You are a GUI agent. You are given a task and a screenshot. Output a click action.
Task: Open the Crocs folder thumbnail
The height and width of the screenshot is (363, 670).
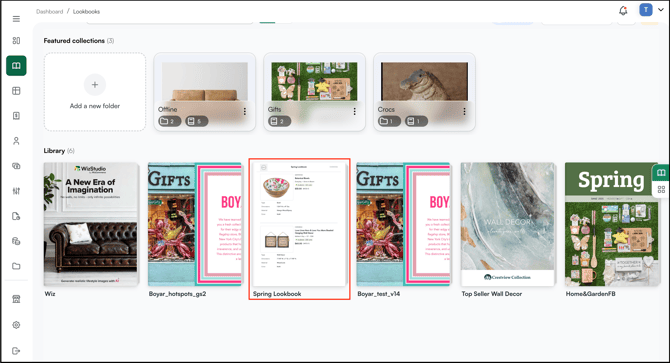pyautogui.click(x=424, y=81)
